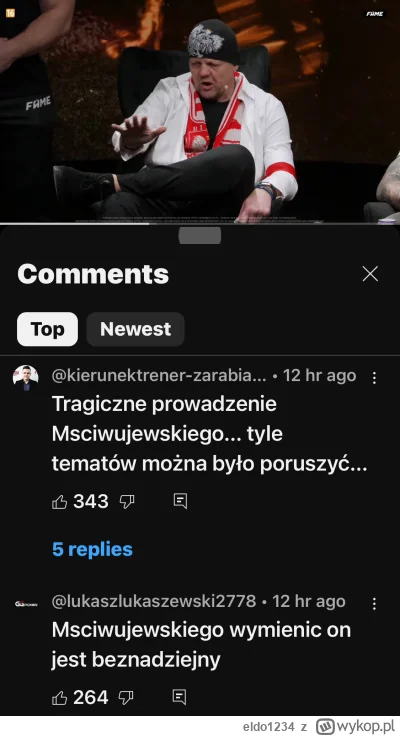The image size is (400, 736).
Task: Tap the video player frame
Action: [200, 111]
